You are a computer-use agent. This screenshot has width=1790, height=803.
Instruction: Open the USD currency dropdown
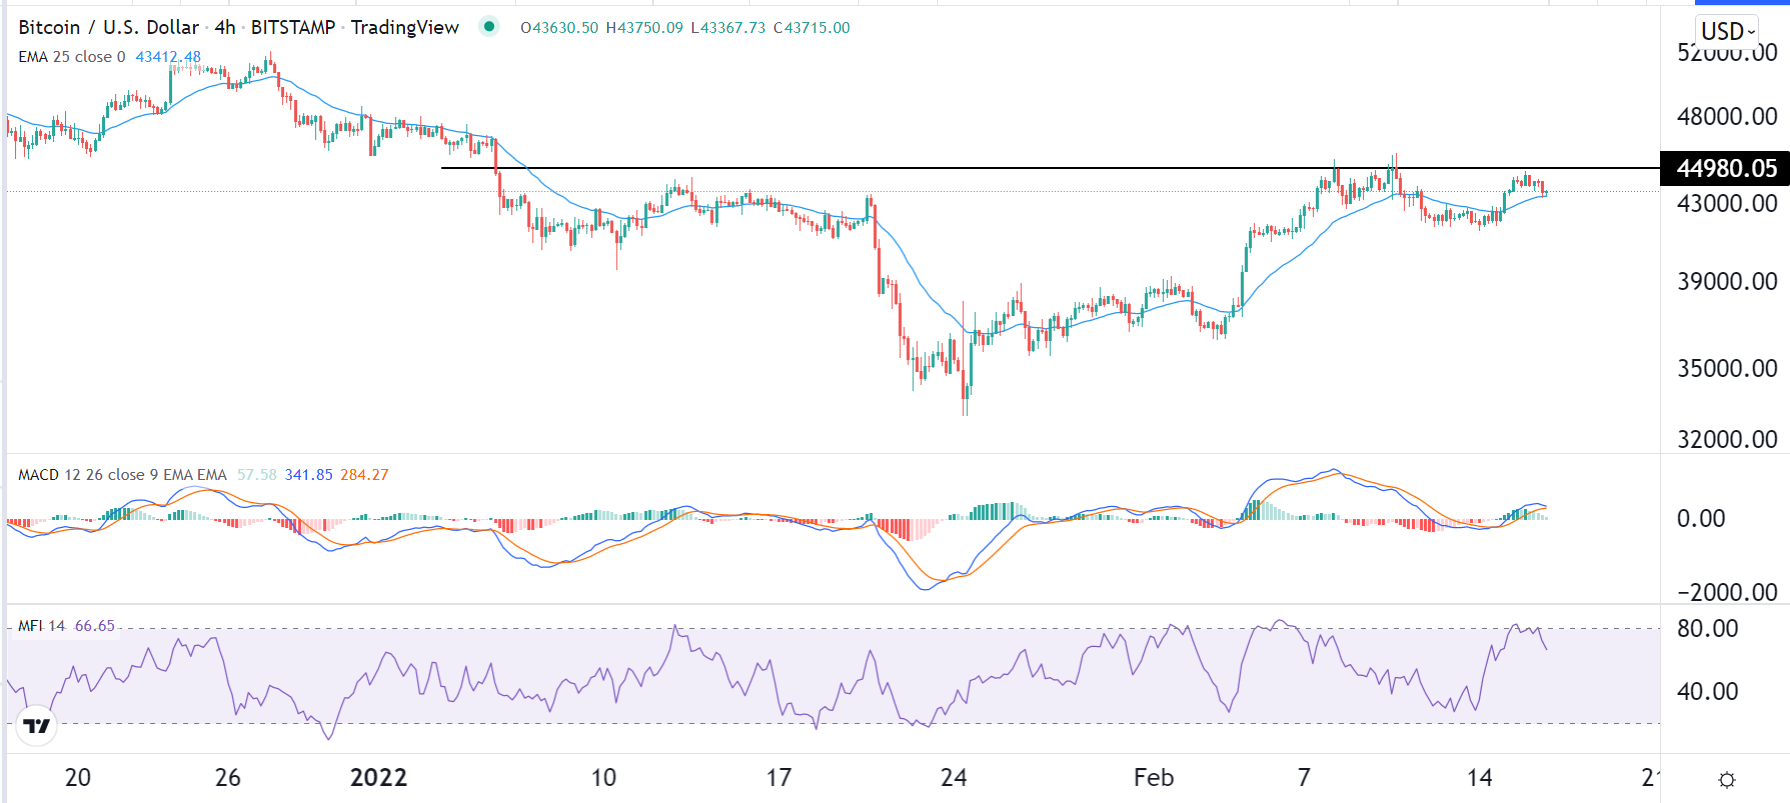point(1727,31)
